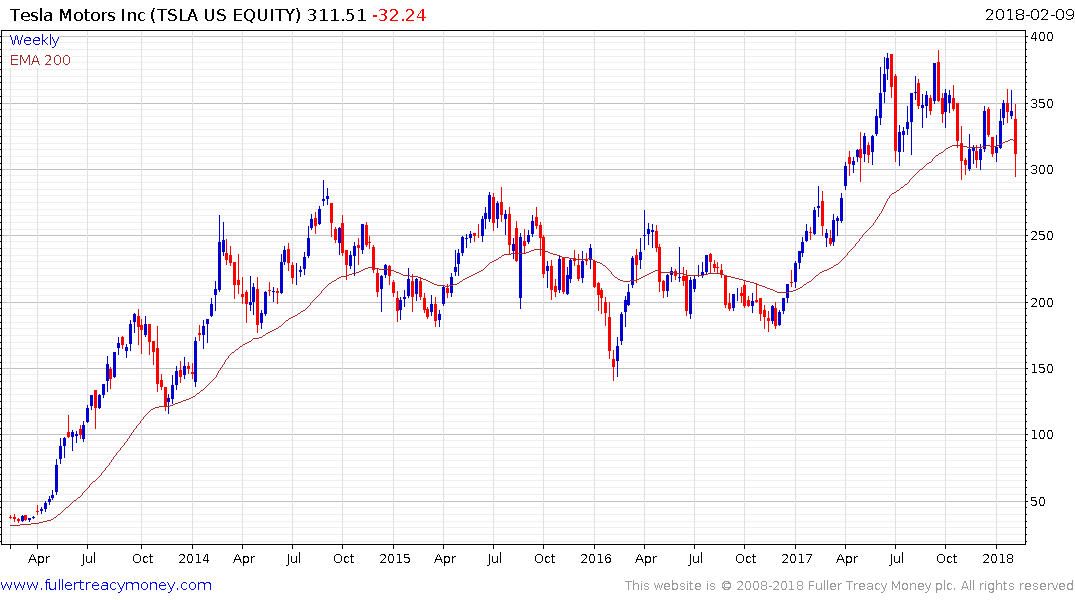Click the 2018 year label on time axis

(998, 558)
